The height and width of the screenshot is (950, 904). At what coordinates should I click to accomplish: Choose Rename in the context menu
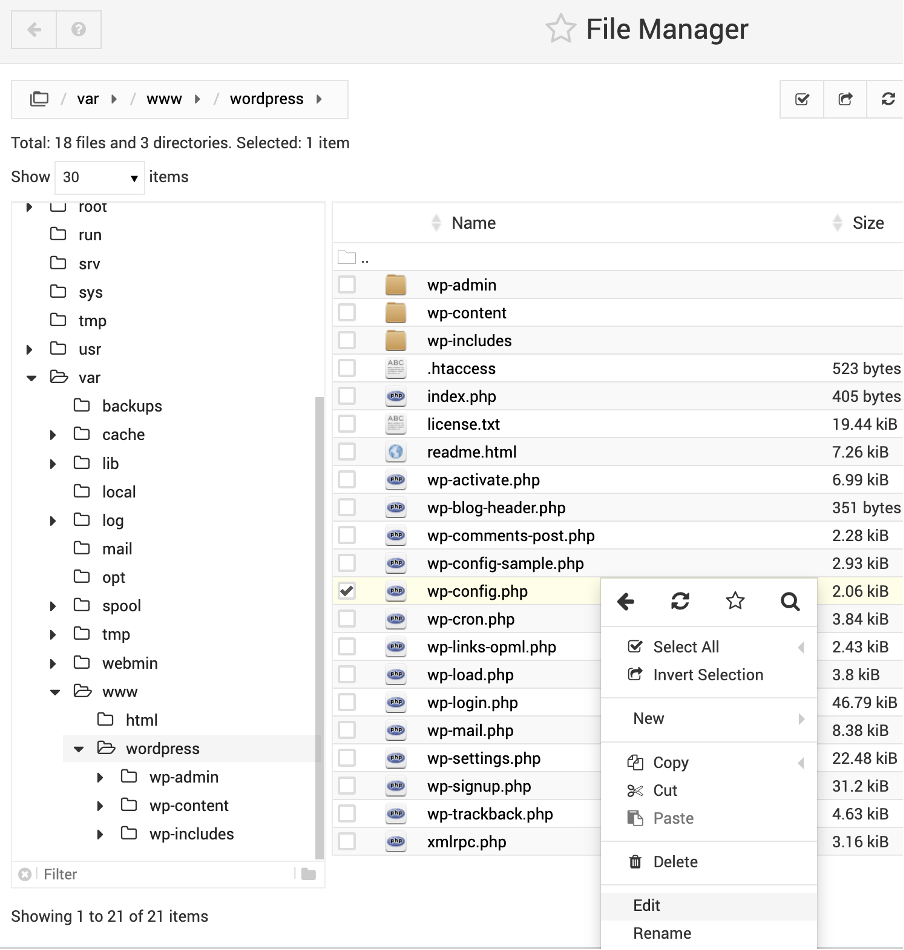pyautogui.click(x=708, y=933)
